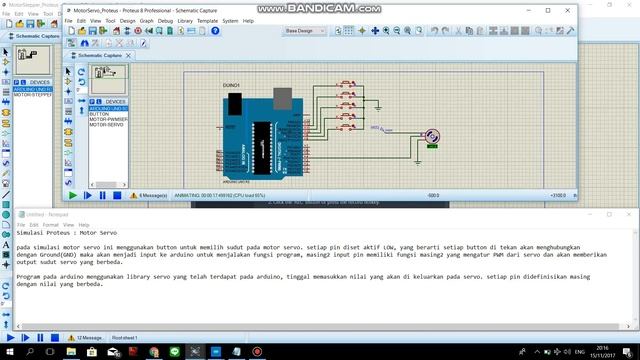The height and width of the screenshot is (360, 640).
Task: Open Base Design variant dropdown
Action: [x=305, y=31]
